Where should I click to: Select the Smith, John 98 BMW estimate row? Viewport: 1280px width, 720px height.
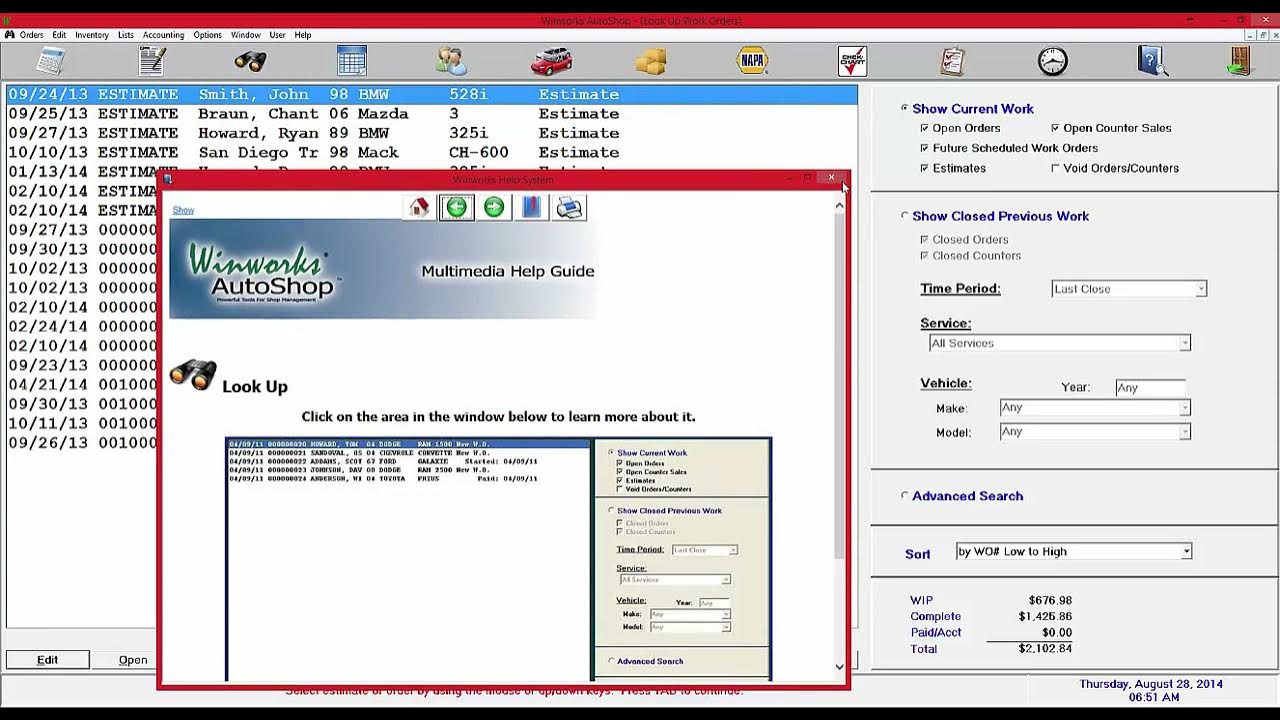tap(432, 94)
